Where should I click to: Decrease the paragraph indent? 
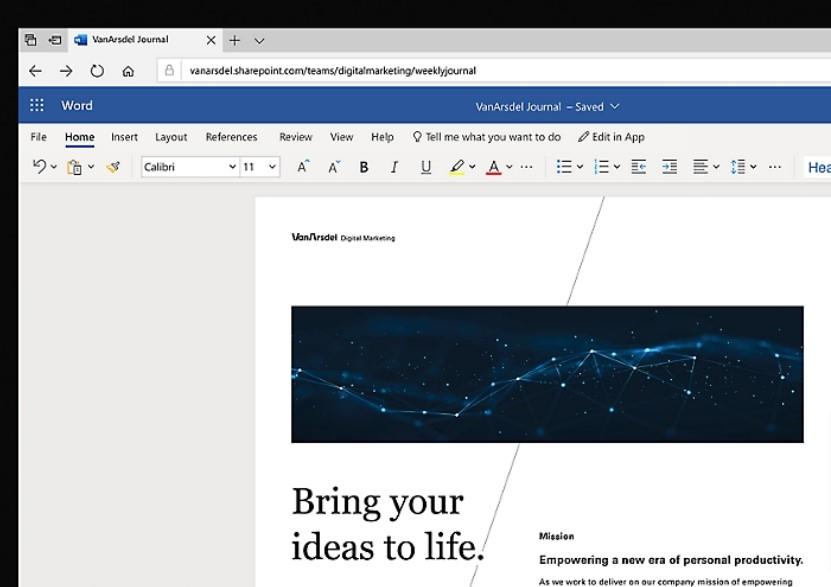(x=638, y=167)
